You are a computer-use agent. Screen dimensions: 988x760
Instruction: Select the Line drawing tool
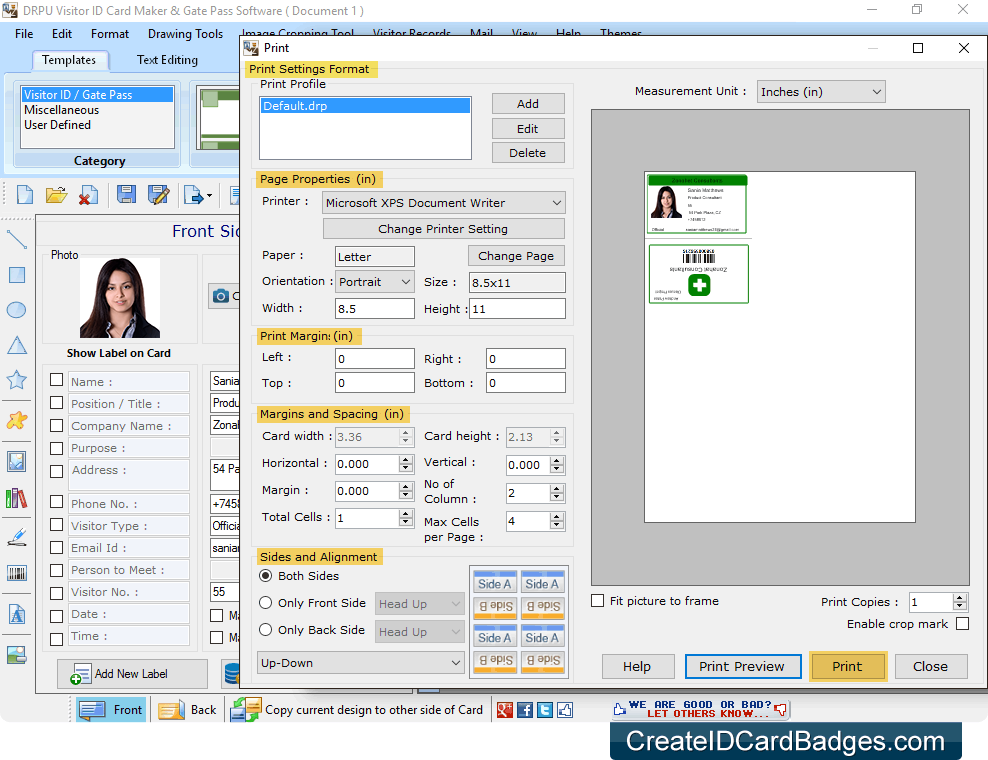click(16, 239)
